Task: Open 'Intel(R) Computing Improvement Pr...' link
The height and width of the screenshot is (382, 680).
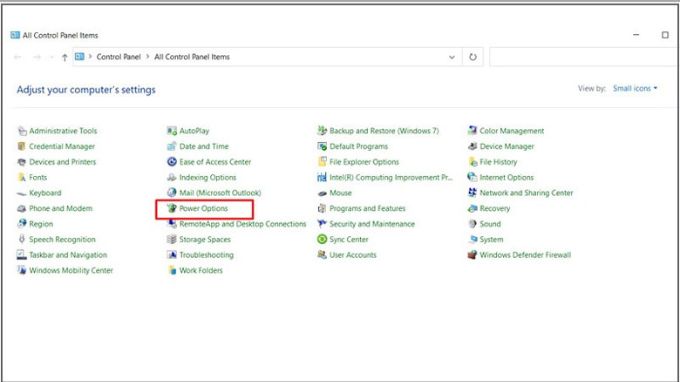Action: (x=391, y=177)
